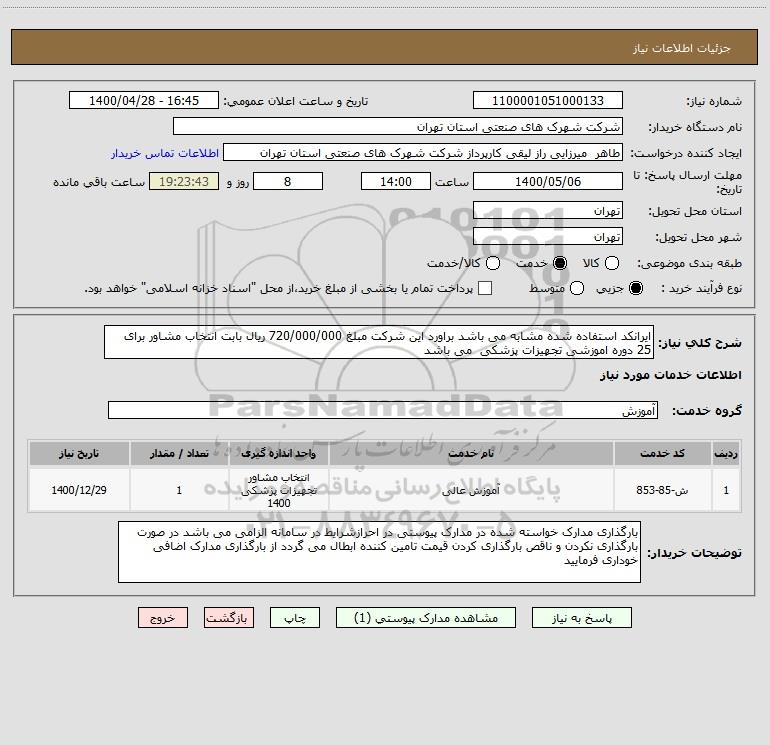Image resolution: width=770 pixels, height=745 pixels.
Task: Click the شرح کلی نیاز label
Action: (x=700, y=343)
